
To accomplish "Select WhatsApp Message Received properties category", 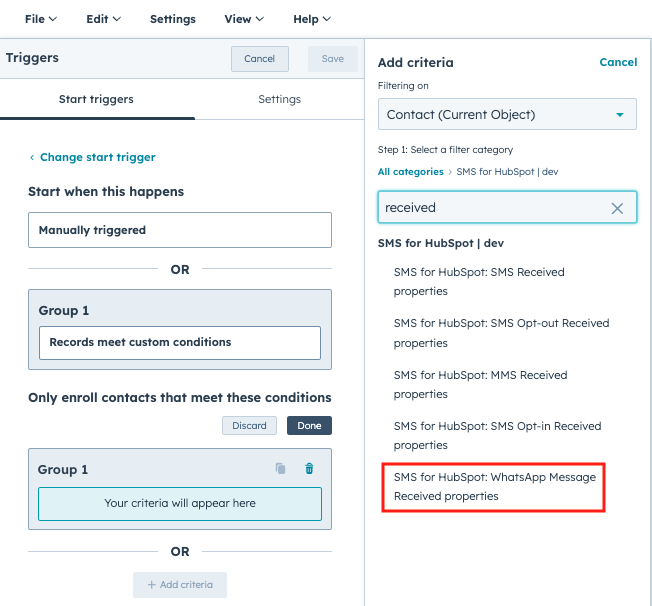I will 494,487.
